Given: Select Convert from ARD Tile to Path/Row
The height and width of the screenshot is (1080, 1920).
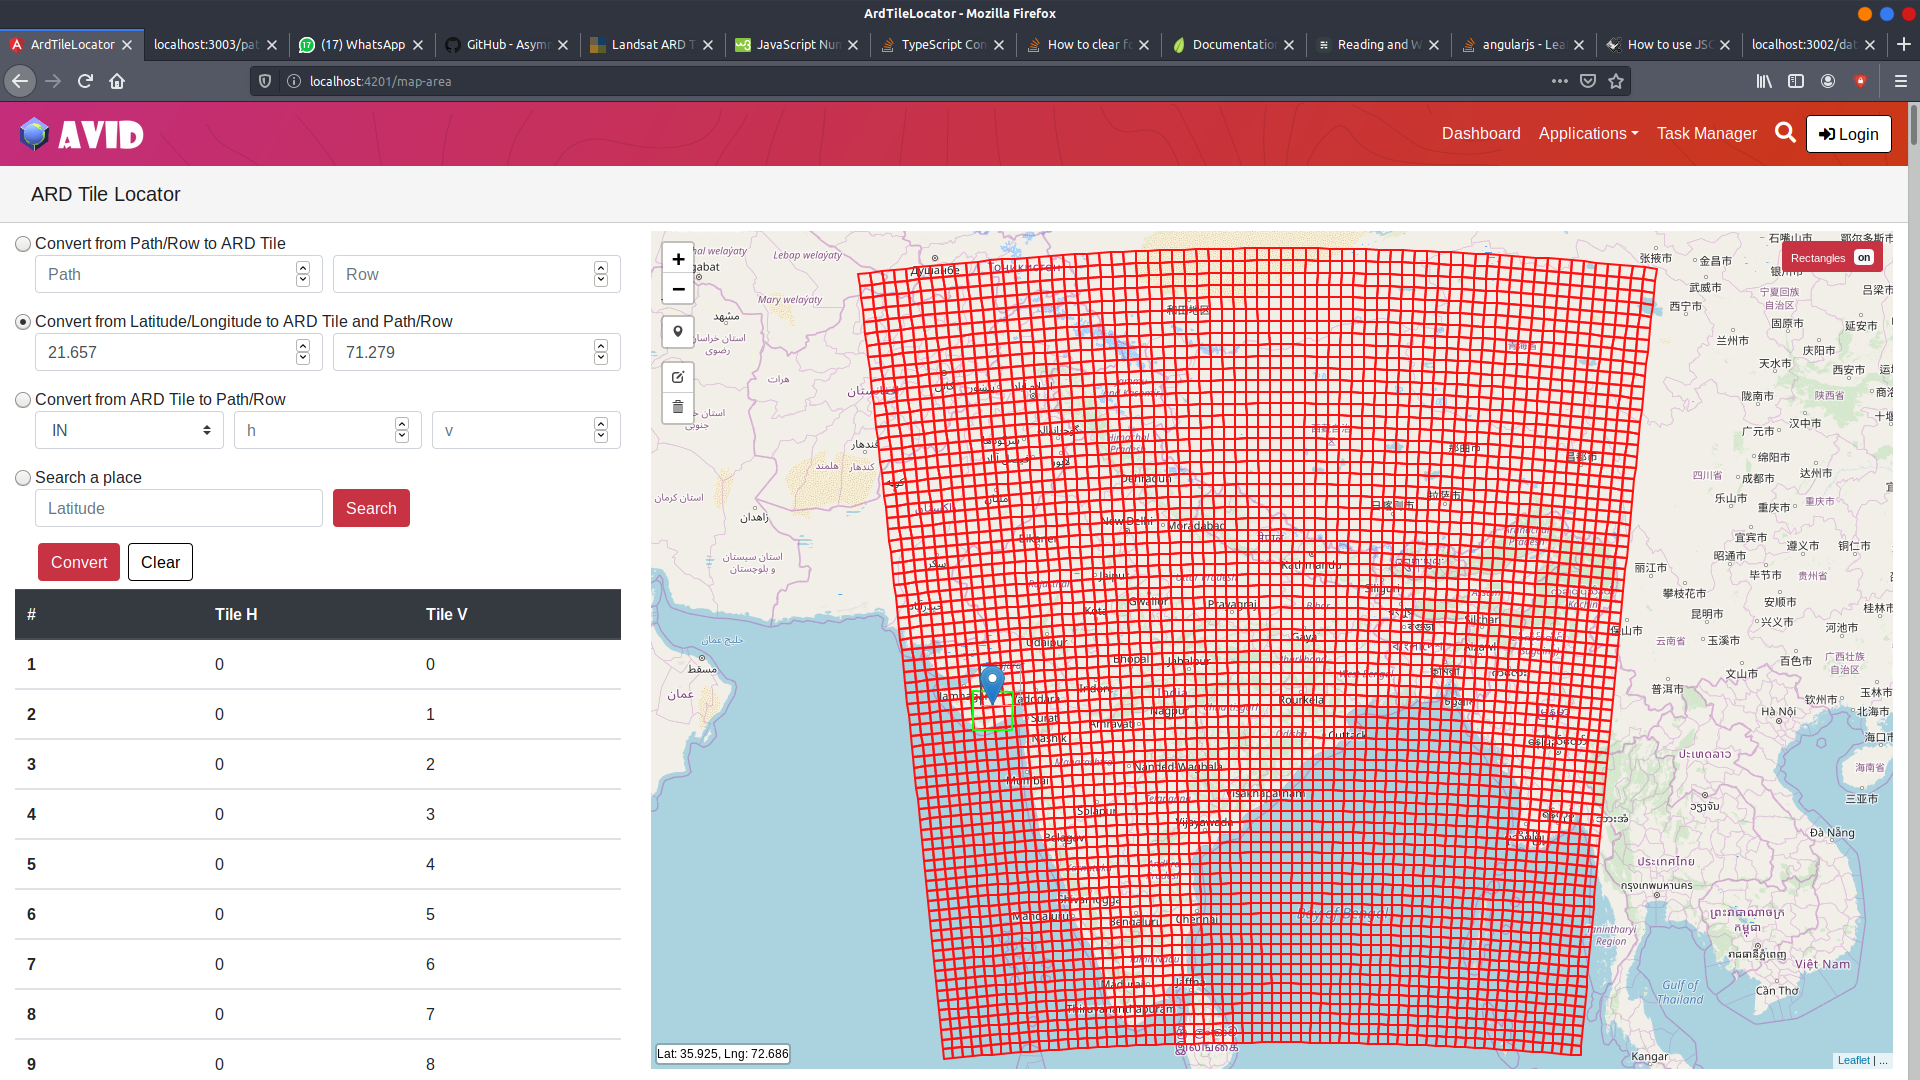Looking at the screenshot, I should click(23, 400).
